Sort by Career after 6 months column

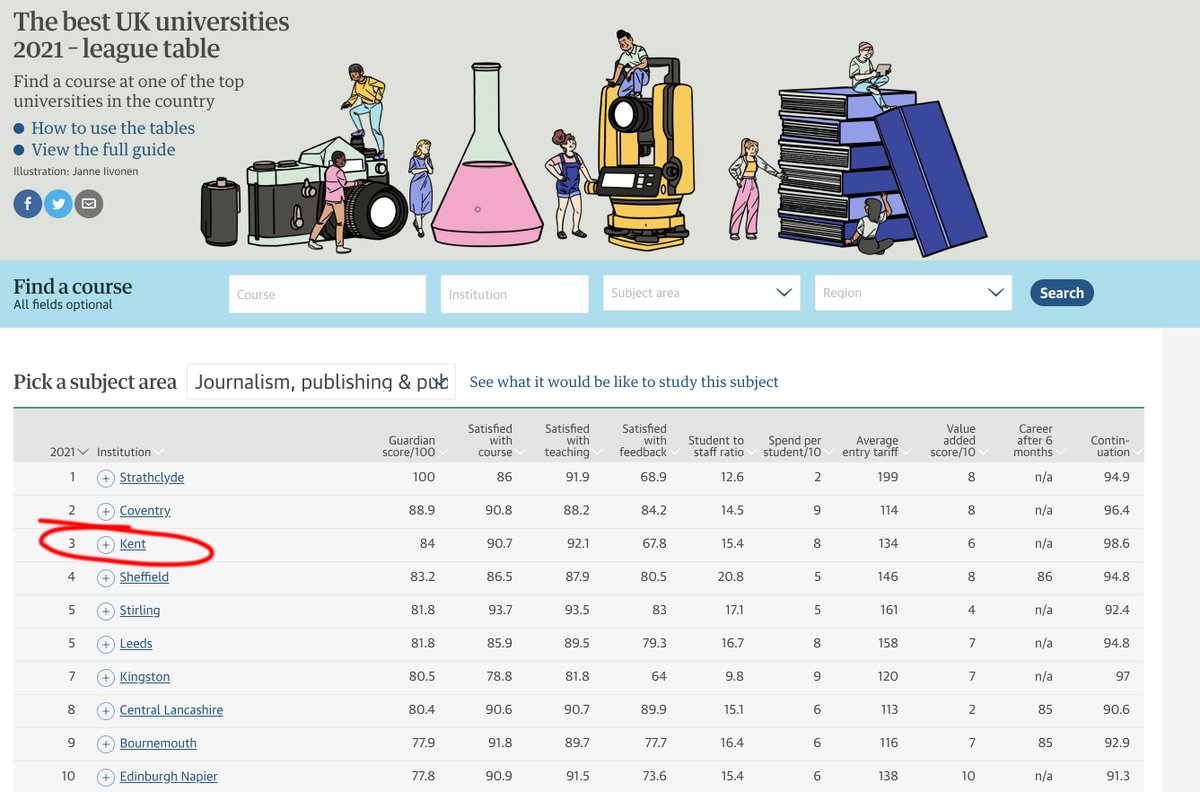coord(1039,440)
